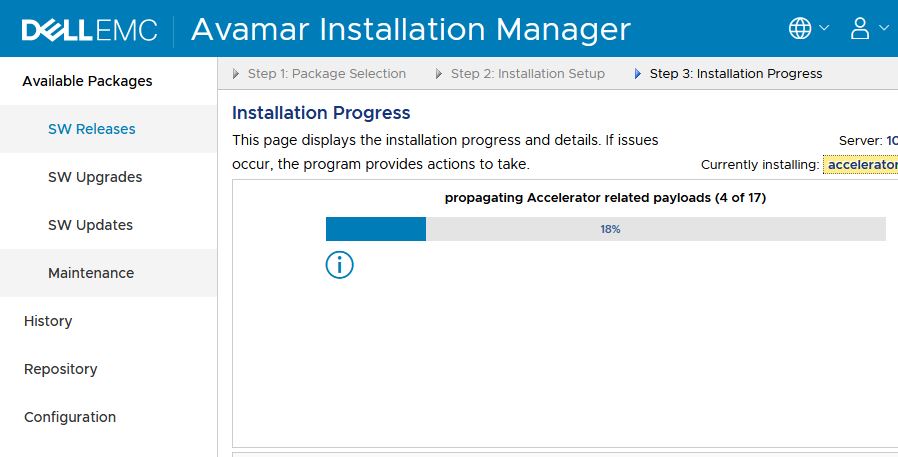Image resolution: width=898 pixels, height=457 pixels.
Task: Click the blue information icon
Action: [x=340, y=265]
